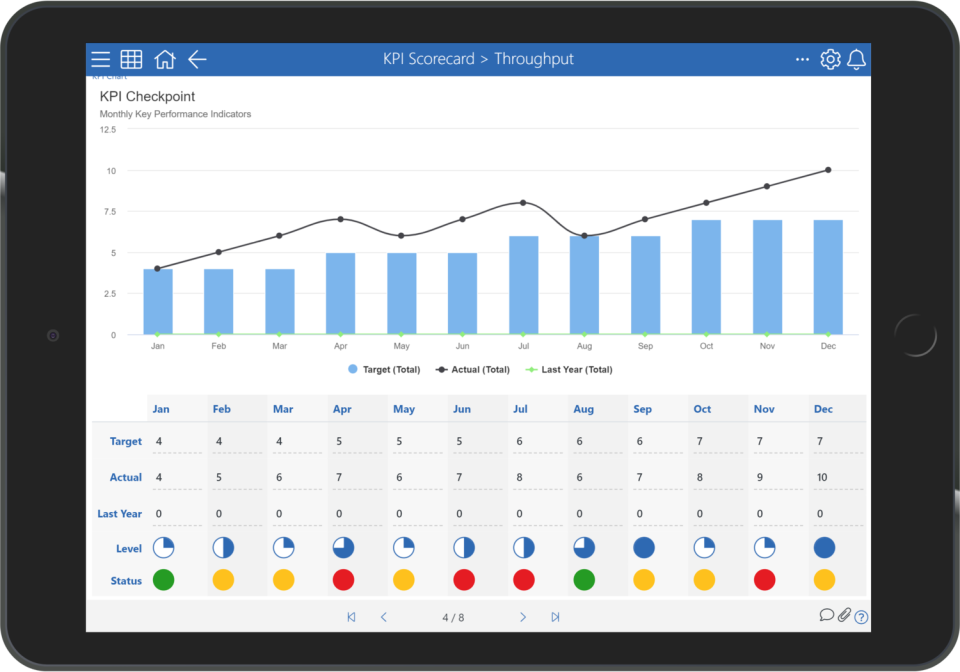
Task: Open the navigation hamburger menu
Action: tap(100, 59)
